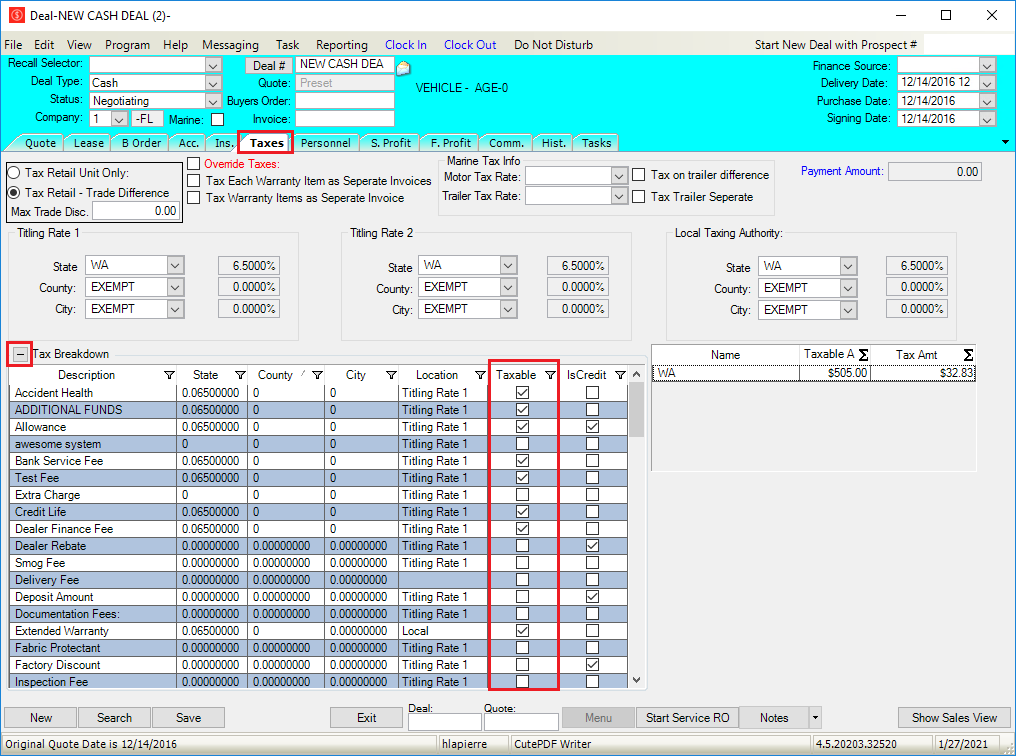Switch to the Quote tab

[40, 143]
